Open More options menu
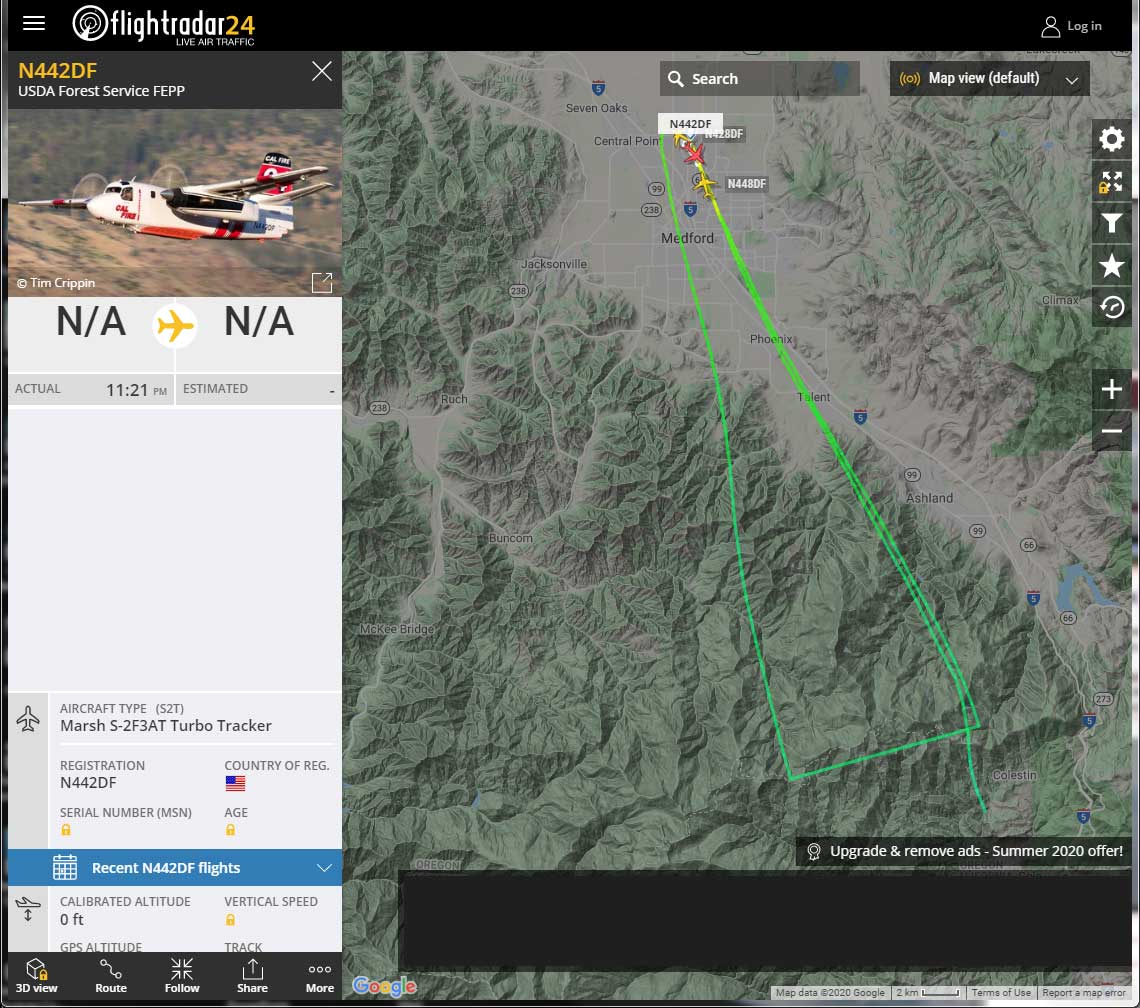The height and width of the screenshot is (1008, 1140). tap(320, 975)
